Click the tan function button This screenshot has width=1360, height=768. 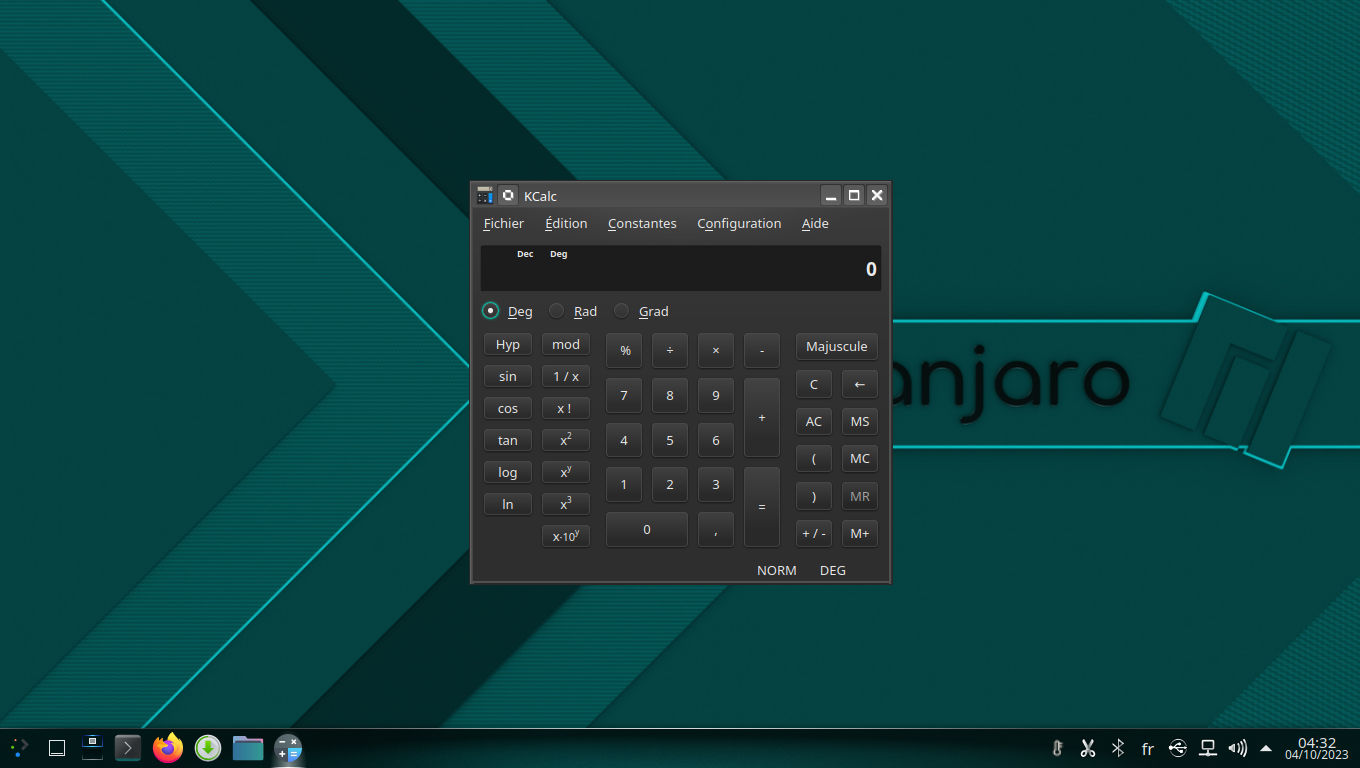pos(508,440)
